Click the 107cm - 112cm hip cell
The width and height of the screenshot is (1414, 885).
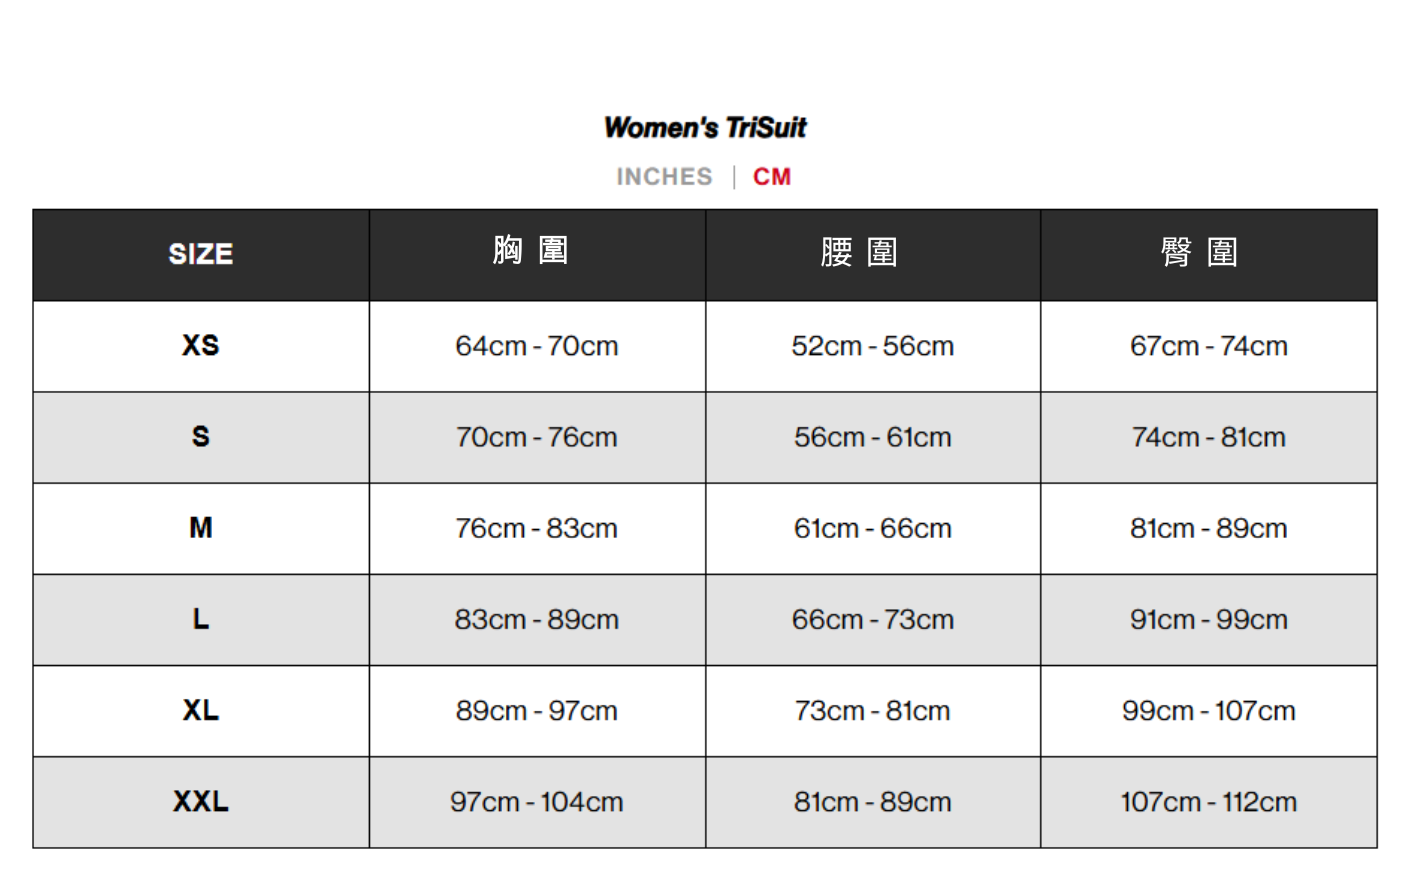tap(1209, 802)
